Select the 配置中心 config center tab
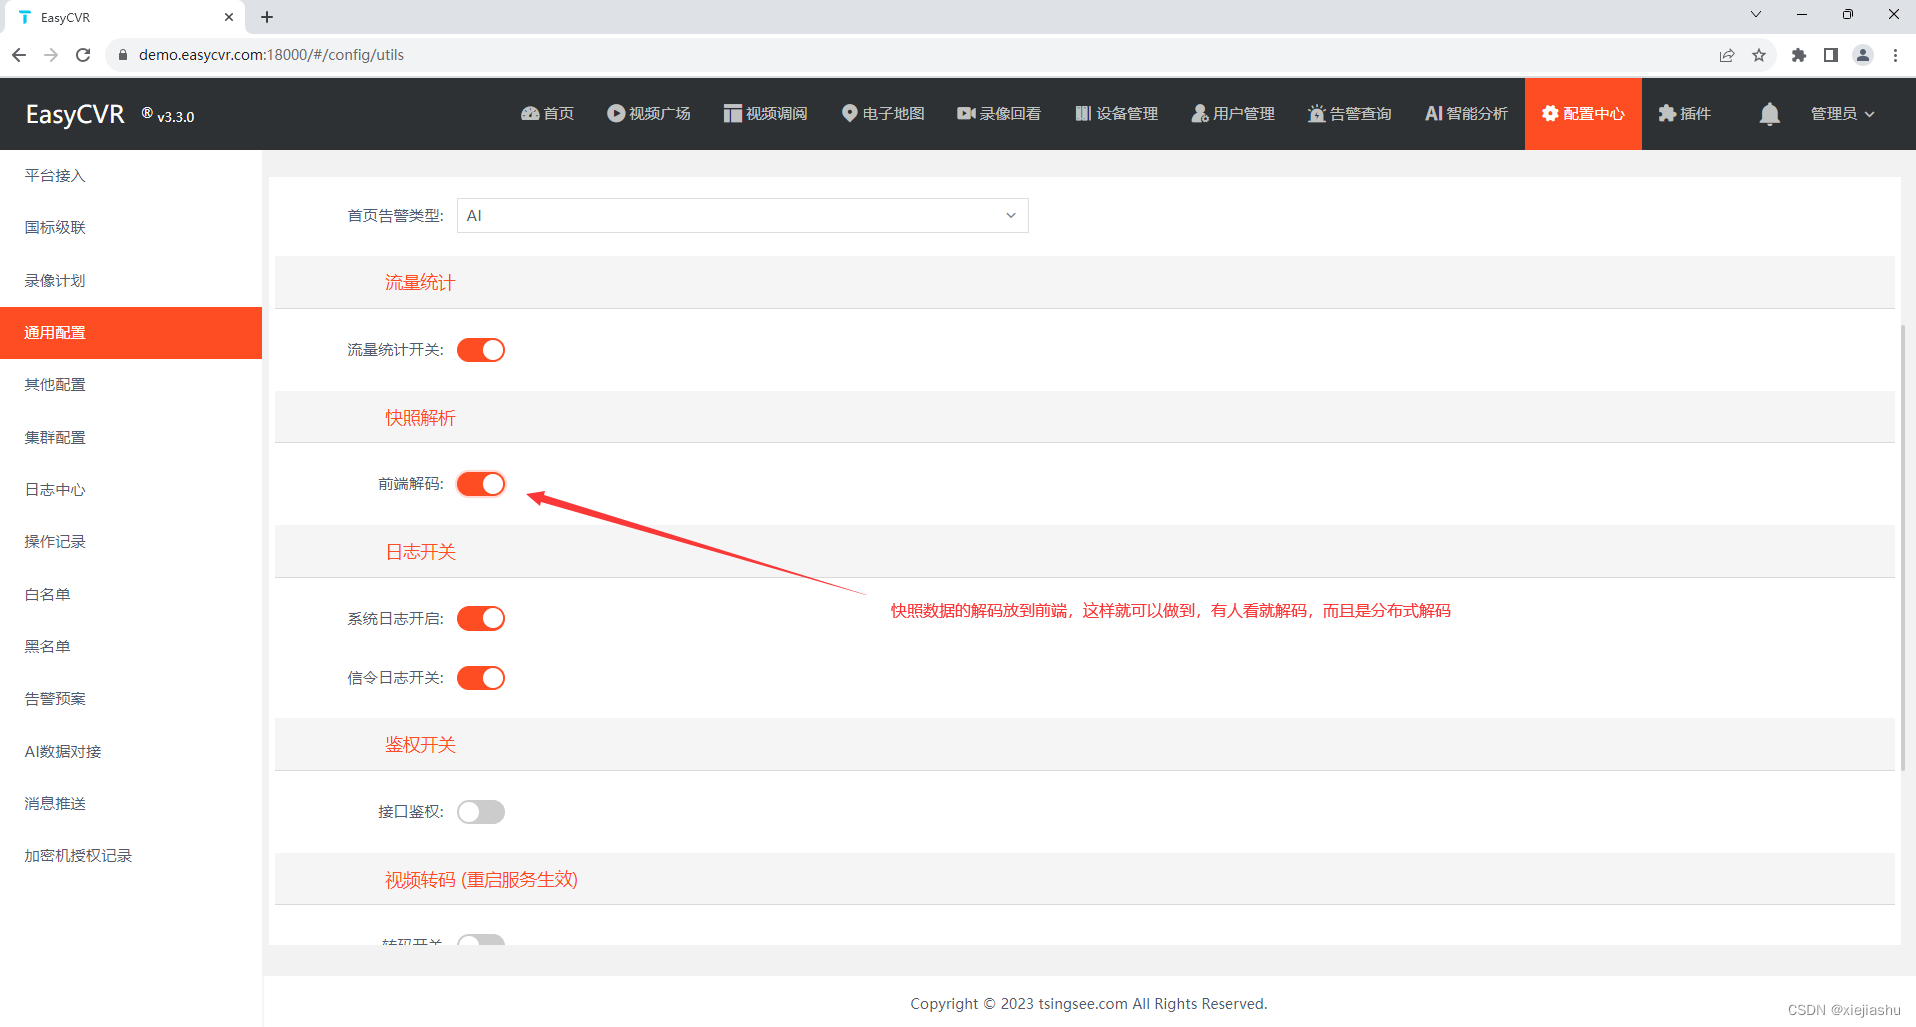 (x=1583, y=114)
